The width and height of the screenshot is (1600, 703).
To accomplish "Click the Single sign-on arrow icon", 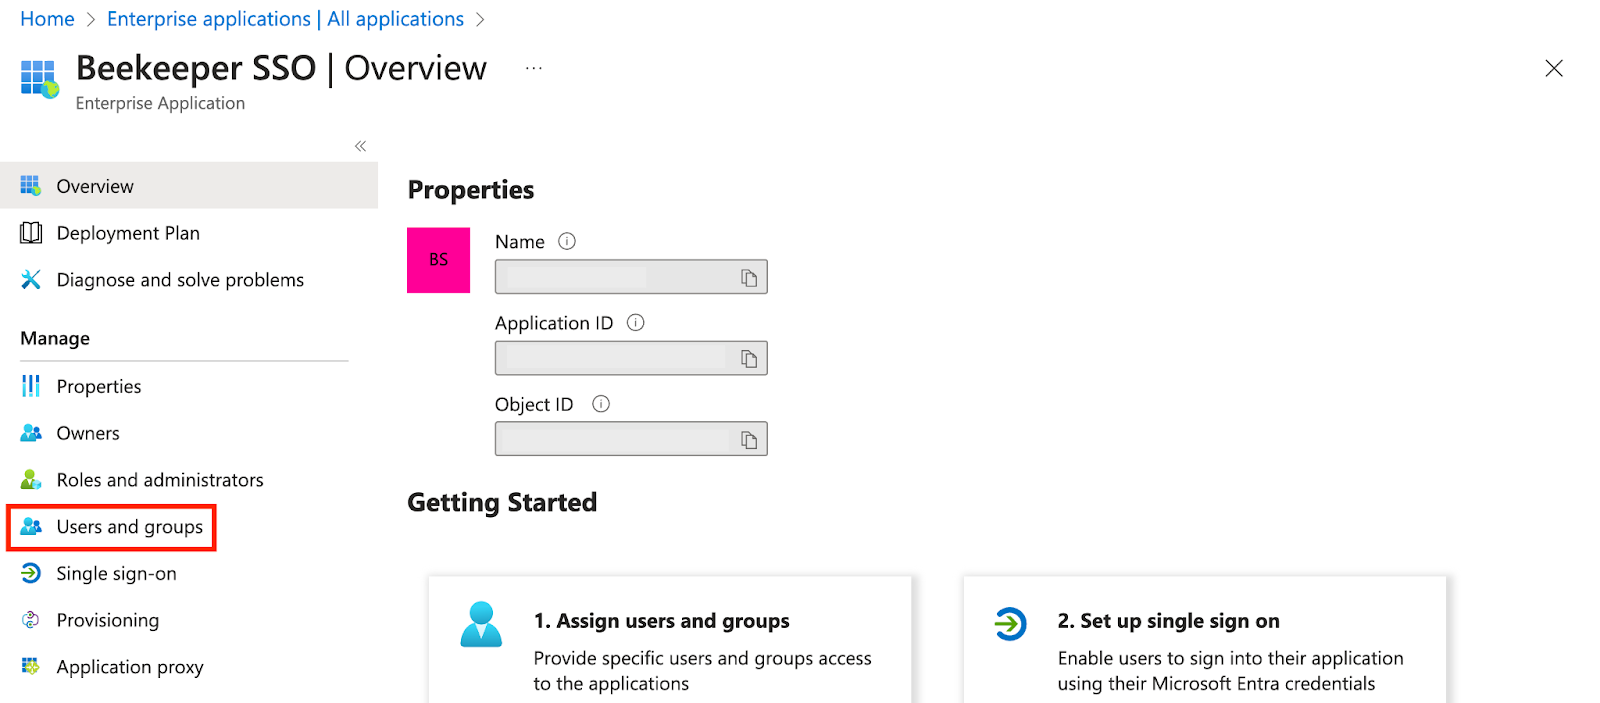I will 31,573.
